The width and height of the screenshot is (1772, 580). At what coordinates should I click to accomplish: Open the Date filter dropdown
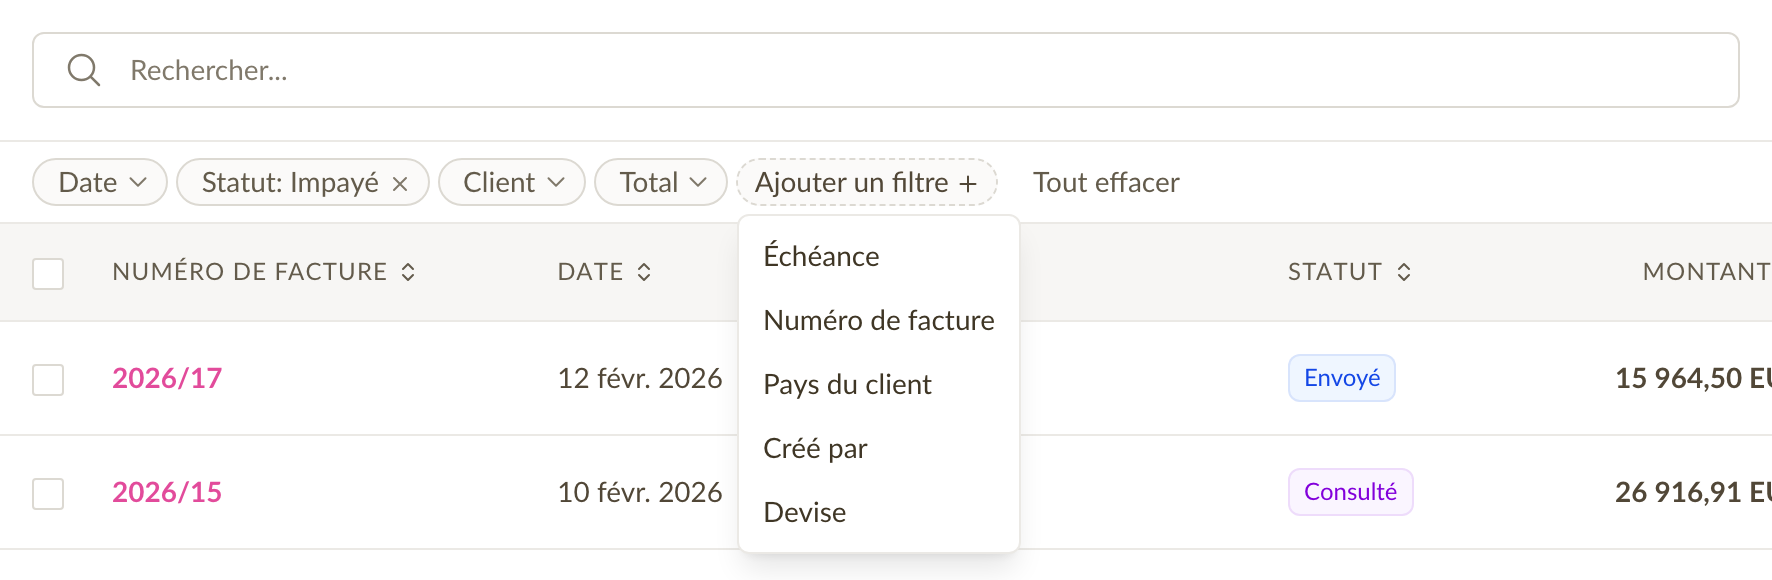click(100, 182)
